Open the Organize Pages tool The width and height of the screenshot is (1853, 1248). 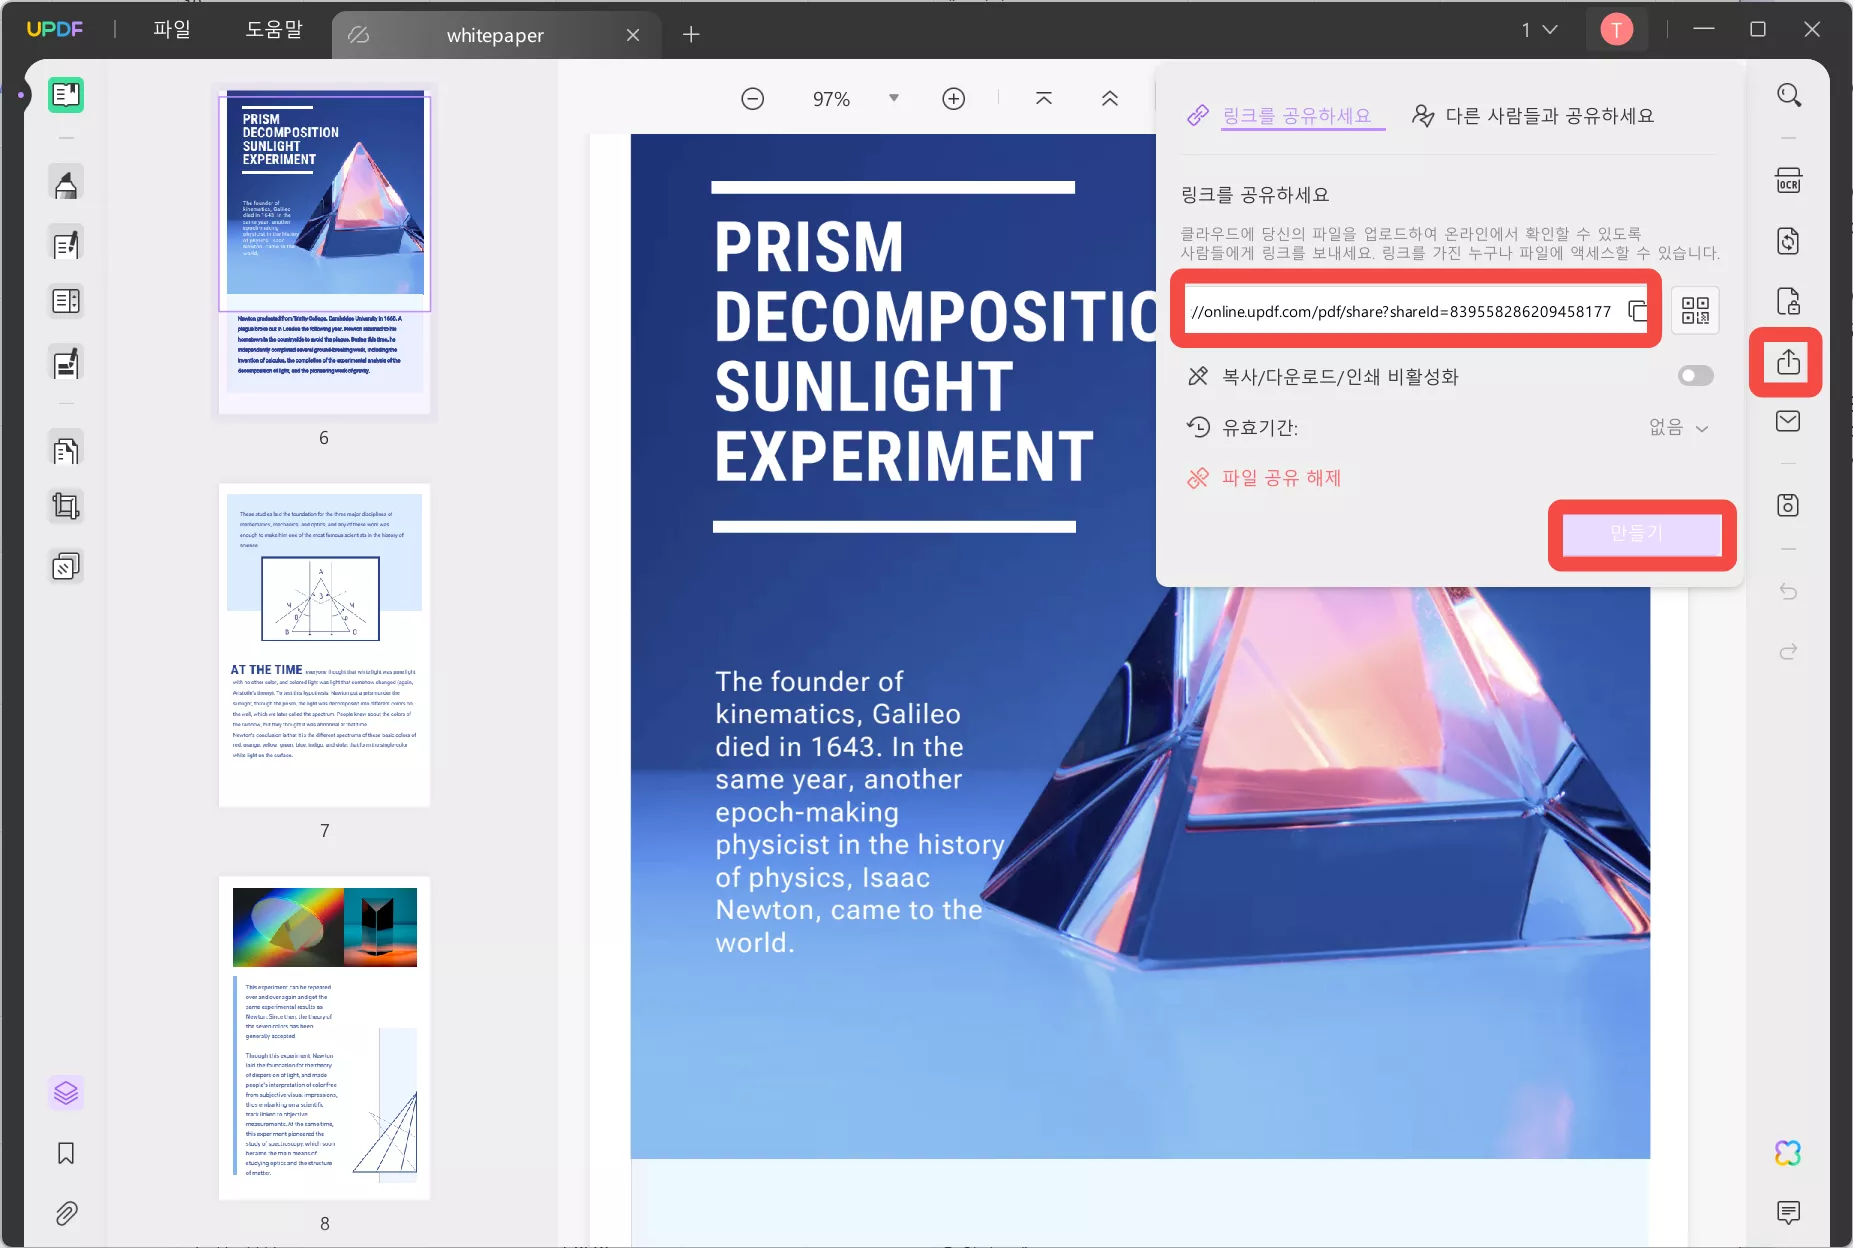point(66,450)
